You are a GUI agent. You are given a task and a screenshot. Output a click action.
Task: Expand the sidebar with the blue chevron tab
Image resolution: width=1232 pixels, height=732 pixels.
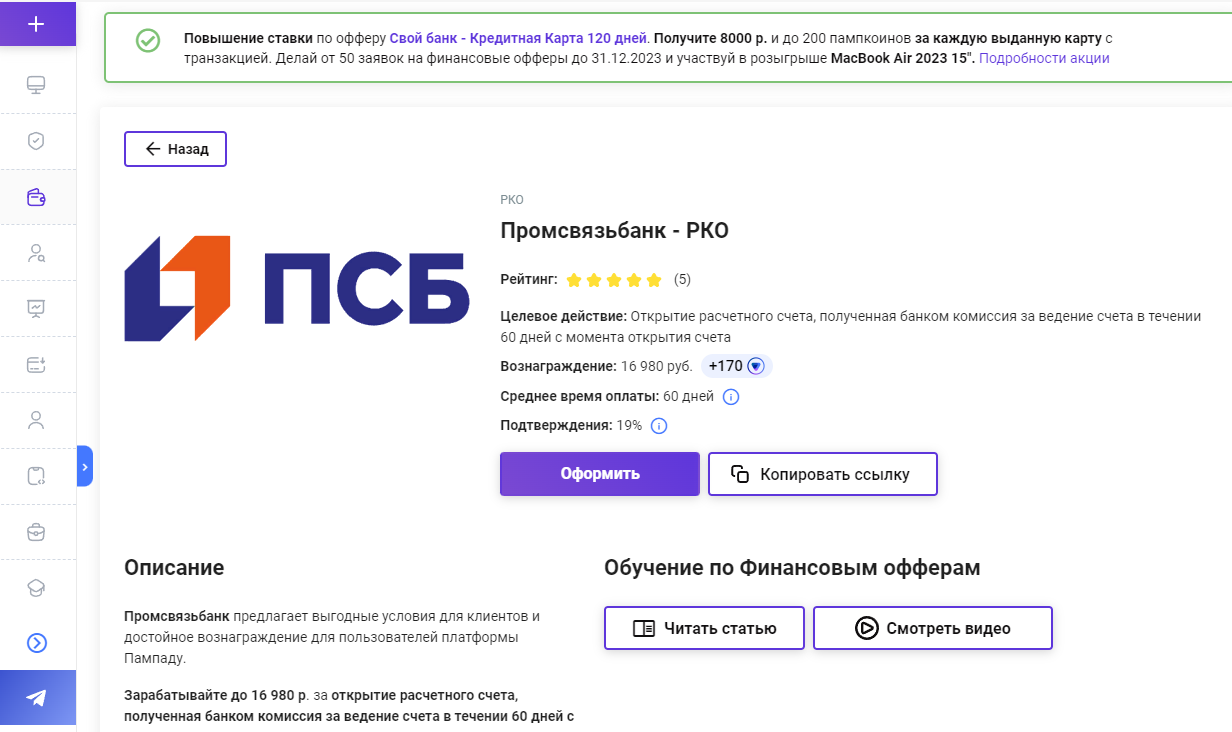[85, 466]
